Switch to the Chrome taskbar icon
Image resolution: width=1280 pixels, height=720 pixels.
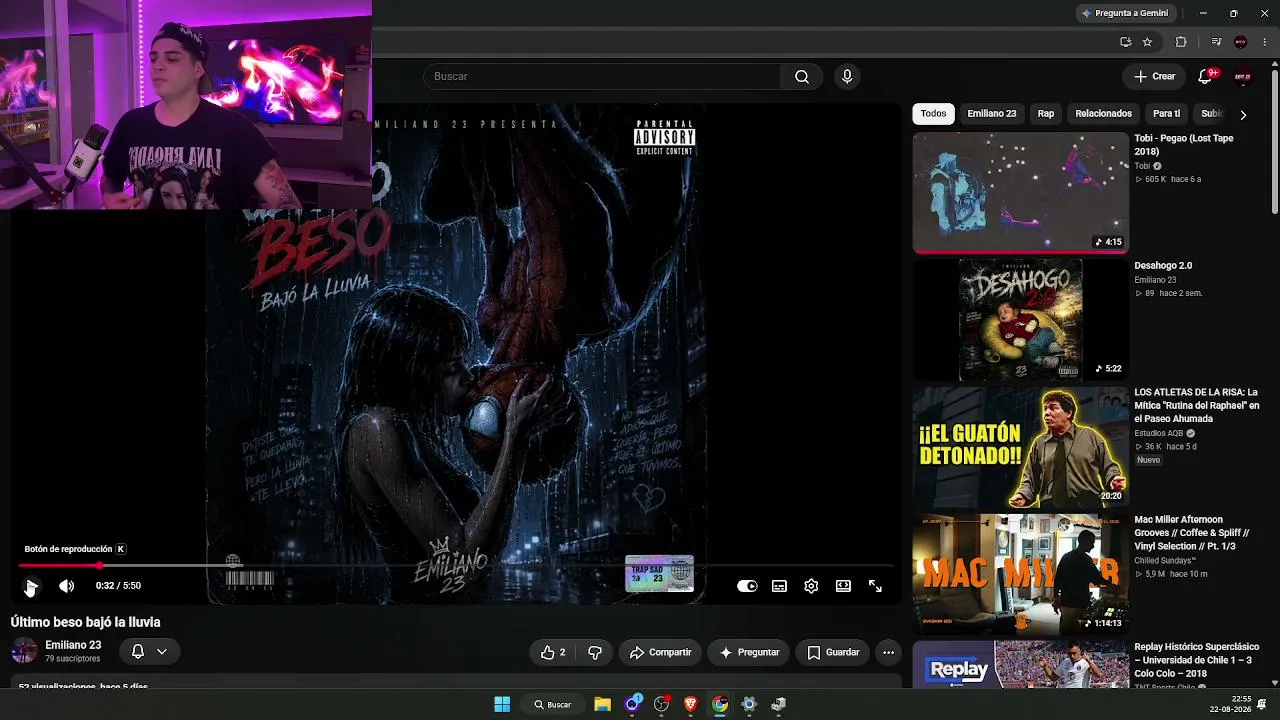(720, 704)
